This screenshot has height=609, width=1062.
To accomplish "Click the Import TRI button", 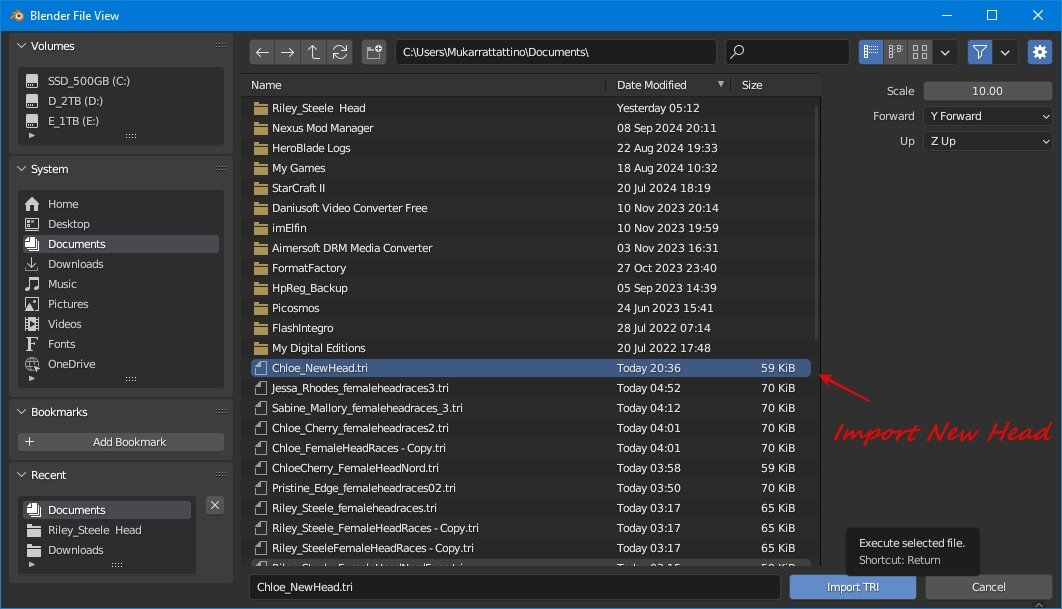I will [x=852, y=587].
